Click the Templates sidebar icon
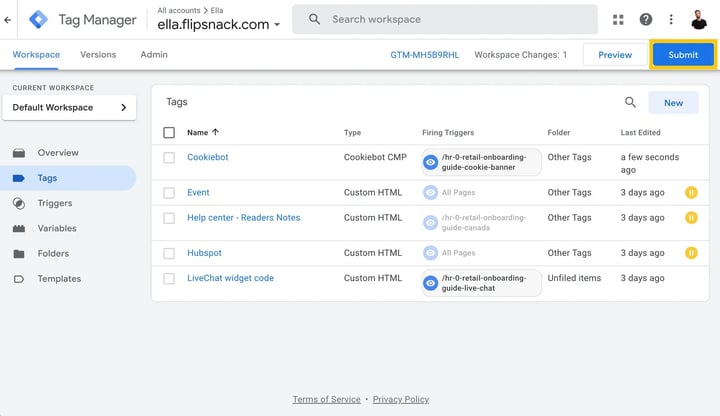This screenshot has height=416, width=720. click(x=19, y=279)
